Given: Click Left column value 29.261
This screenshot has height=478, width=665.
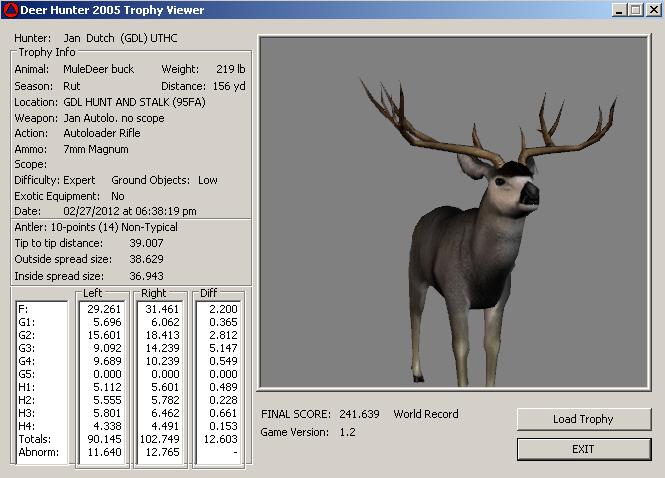Looking at the screenshot, I should click(105, 310).
